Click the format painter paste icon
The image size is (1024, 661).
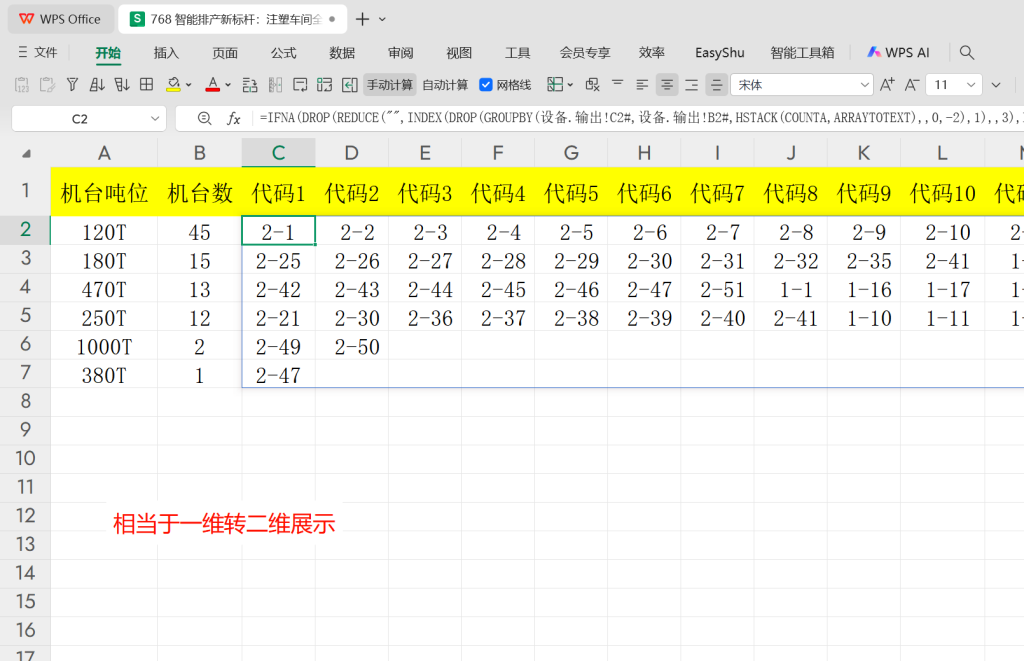(x=47, y=85)
